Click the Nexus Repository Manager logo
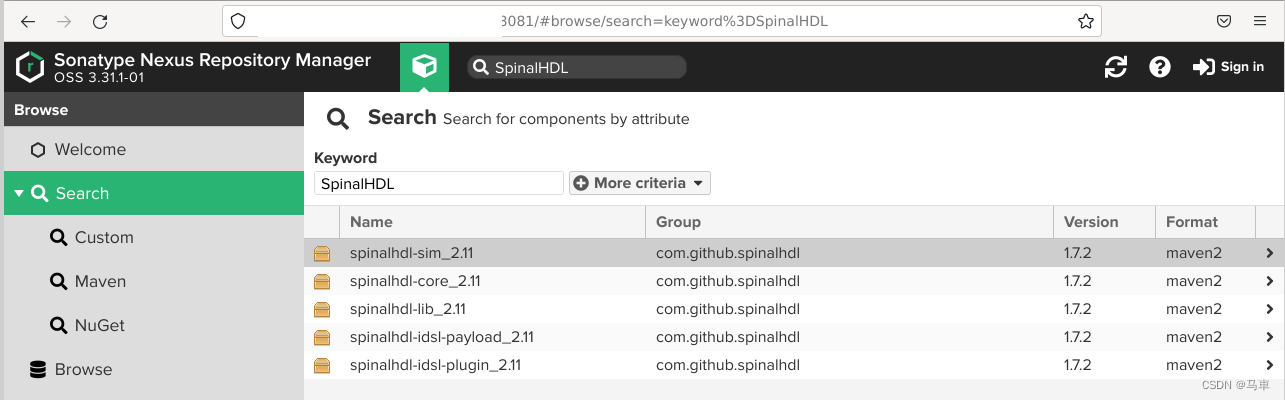 point(30,67)
